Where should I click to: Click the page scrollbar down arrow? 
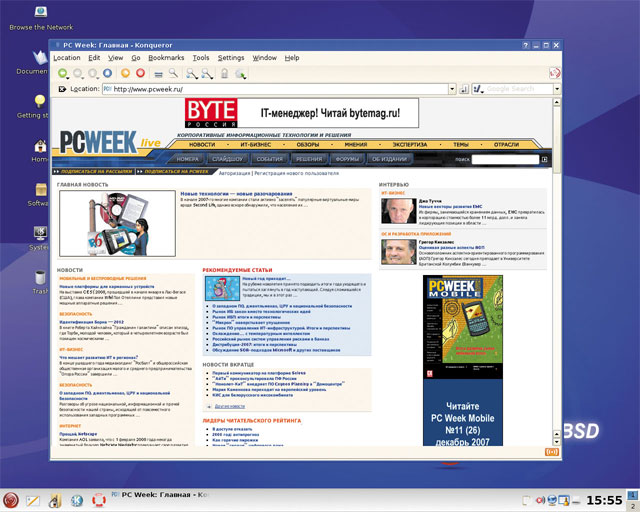tap(557, 442)
